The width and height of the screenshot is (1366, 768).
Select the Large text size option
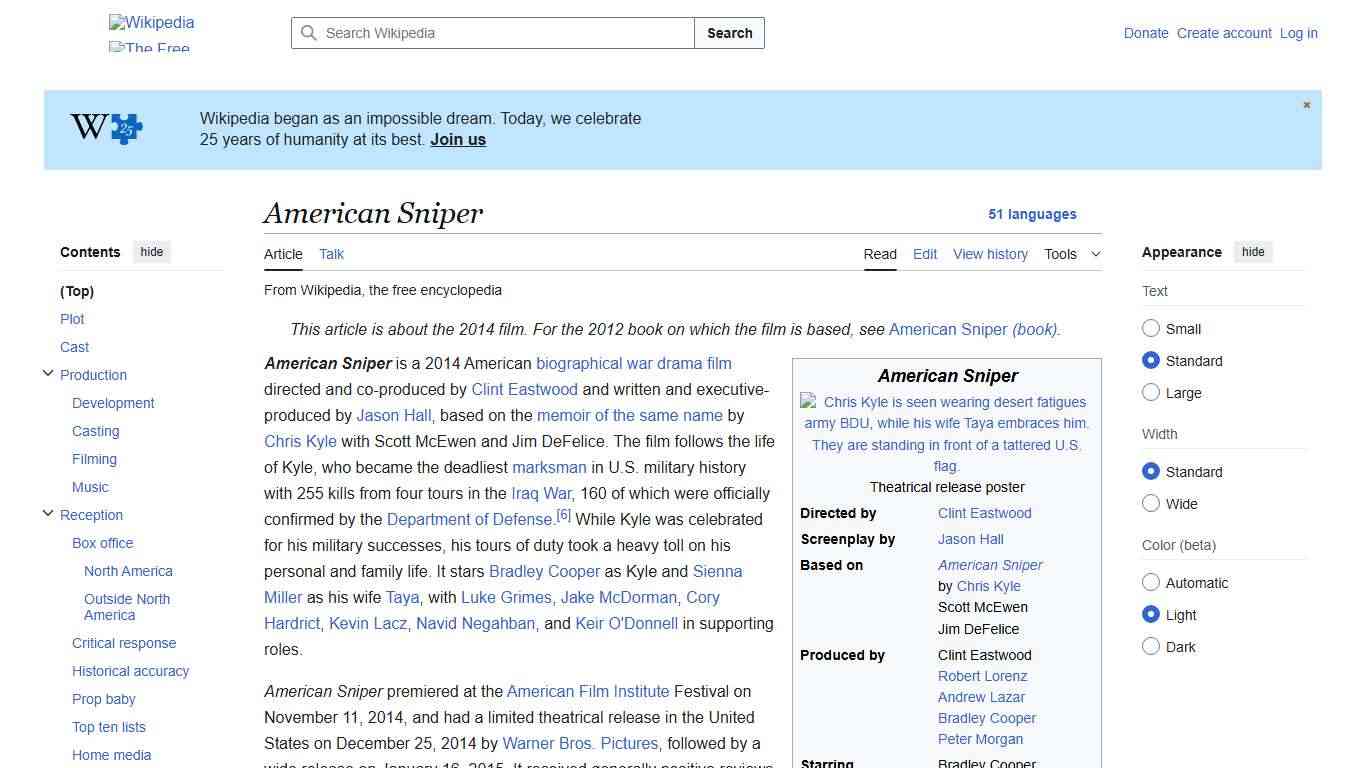click(x=1151, y=393)
